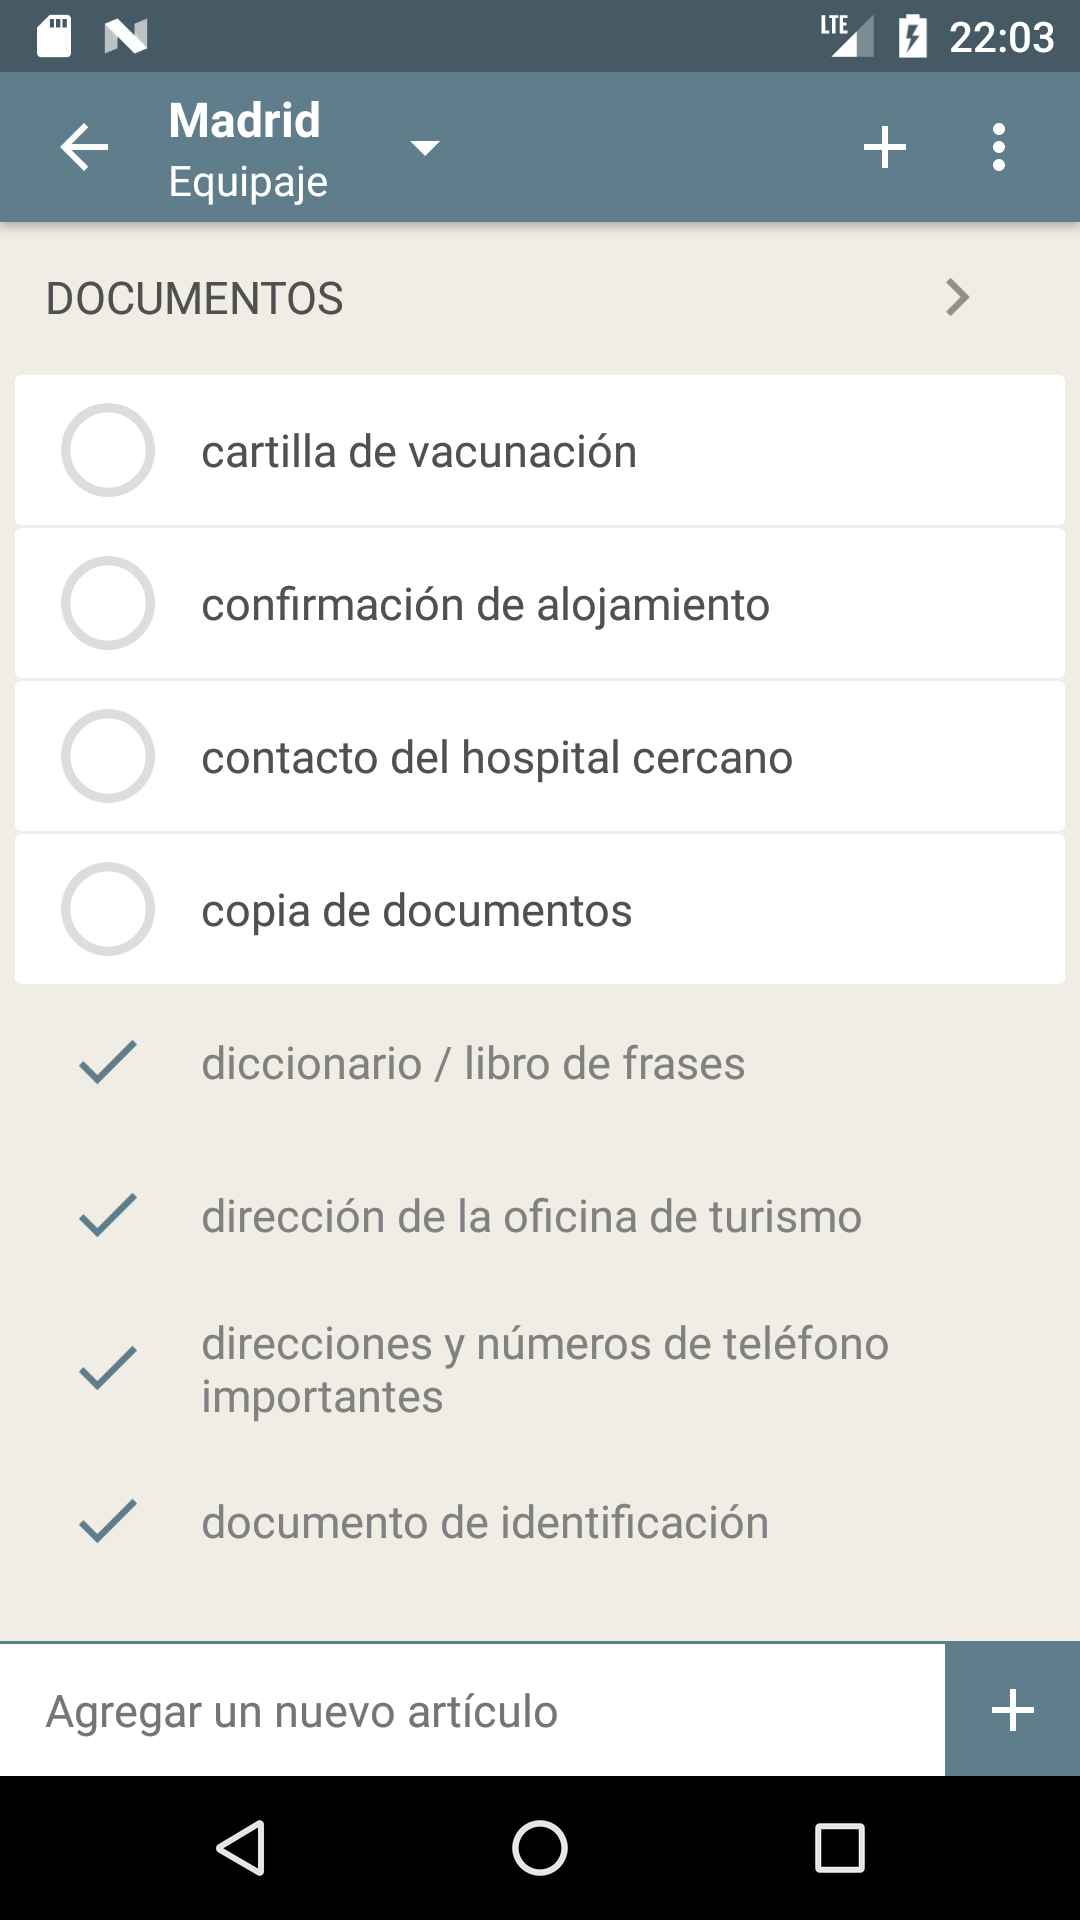The width and height of the screenshot is (1080, 1920).
Task: Check off cartilla de vacunación
Action: pyautogui.click(x=108, y=450)
